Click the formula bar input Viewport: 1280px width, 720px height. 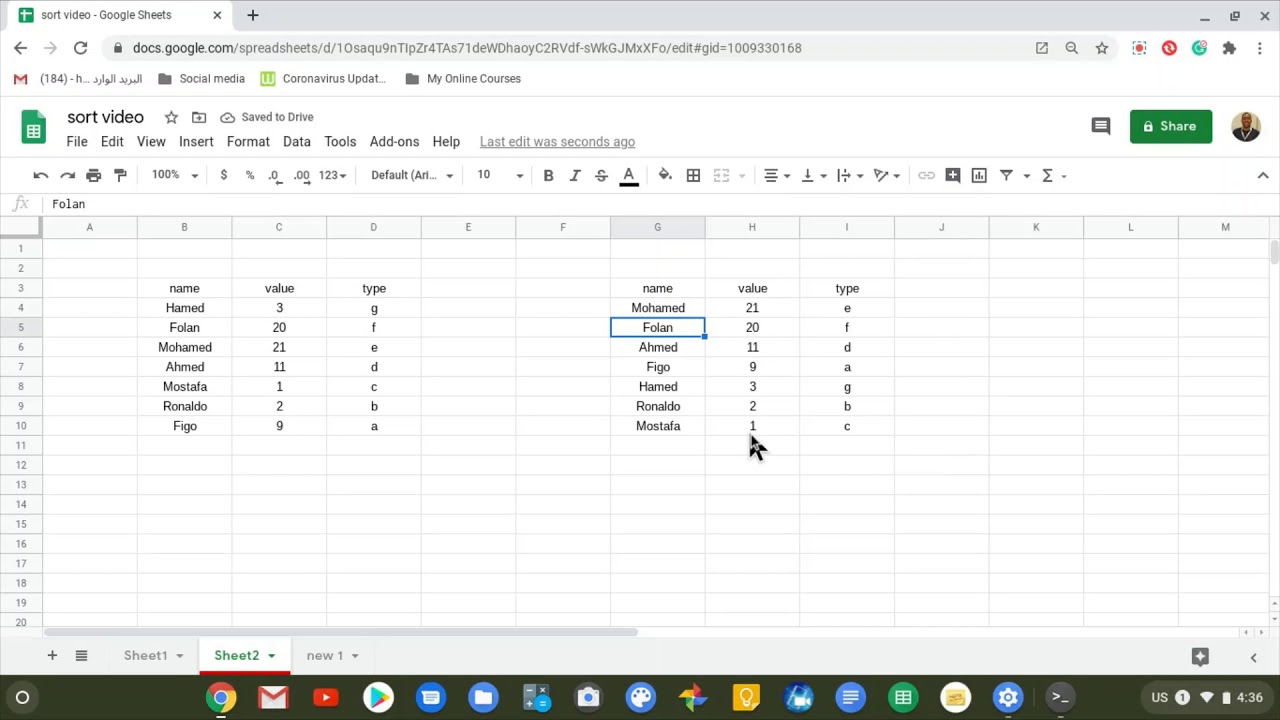coord(660,204)
